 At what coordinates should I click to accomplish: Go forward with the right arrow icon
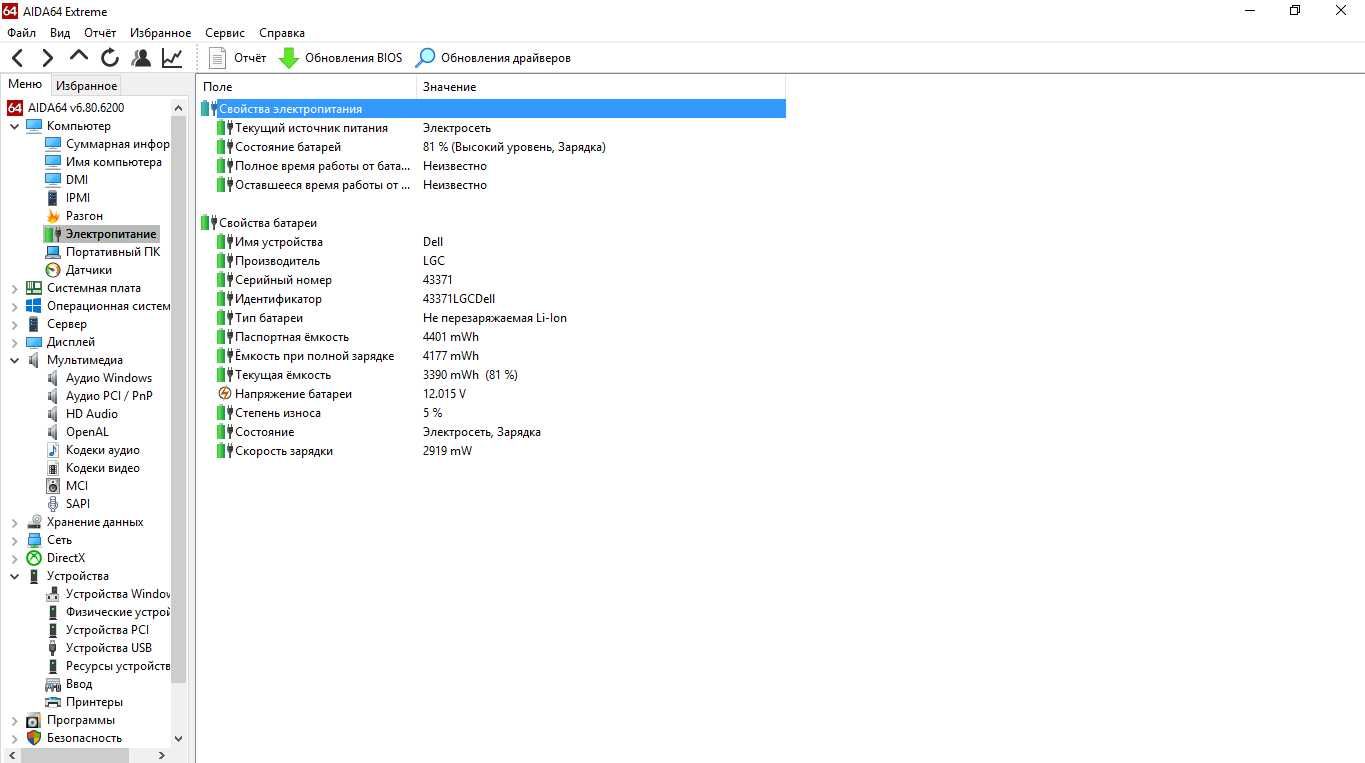(x=47, y=58)
